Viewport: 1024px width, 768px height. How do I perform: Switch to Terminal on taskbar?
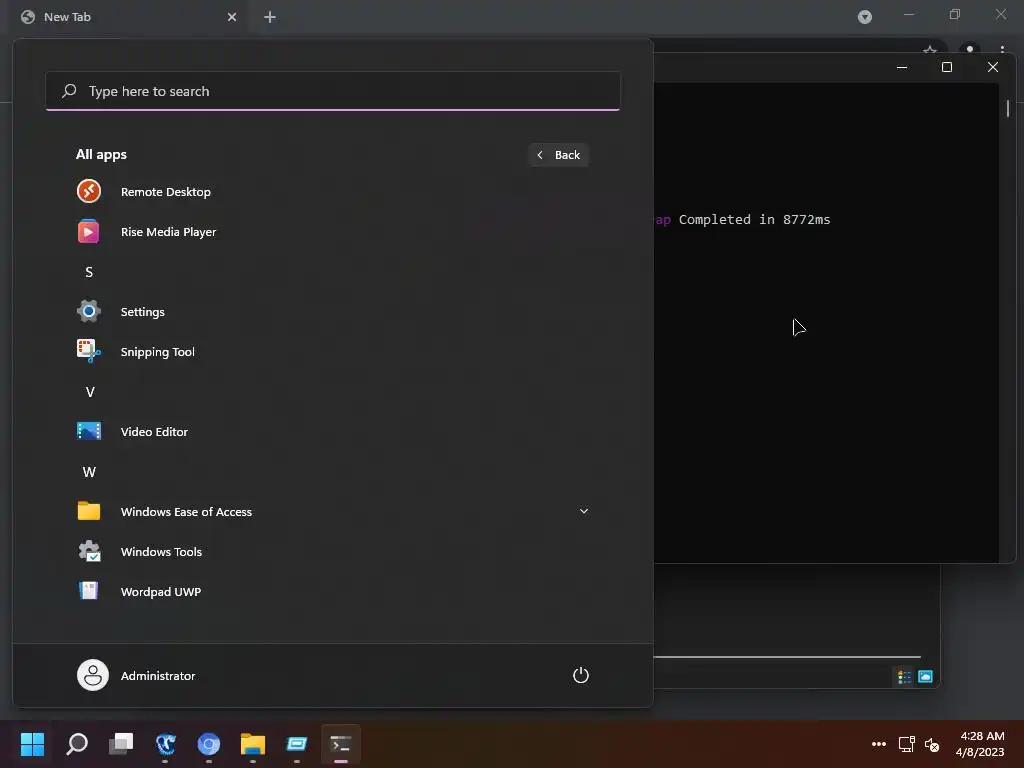[x=341, y=744]
